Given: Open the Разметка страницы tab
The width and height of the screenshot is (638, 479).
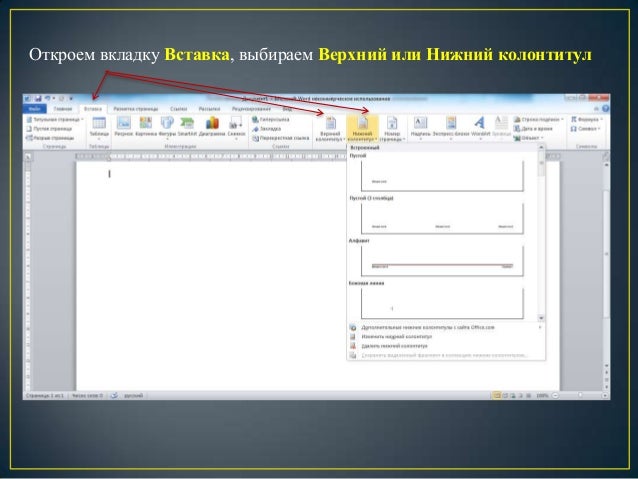Looking at the screenshot, I should pyautogui.click(x=135, y=109).
